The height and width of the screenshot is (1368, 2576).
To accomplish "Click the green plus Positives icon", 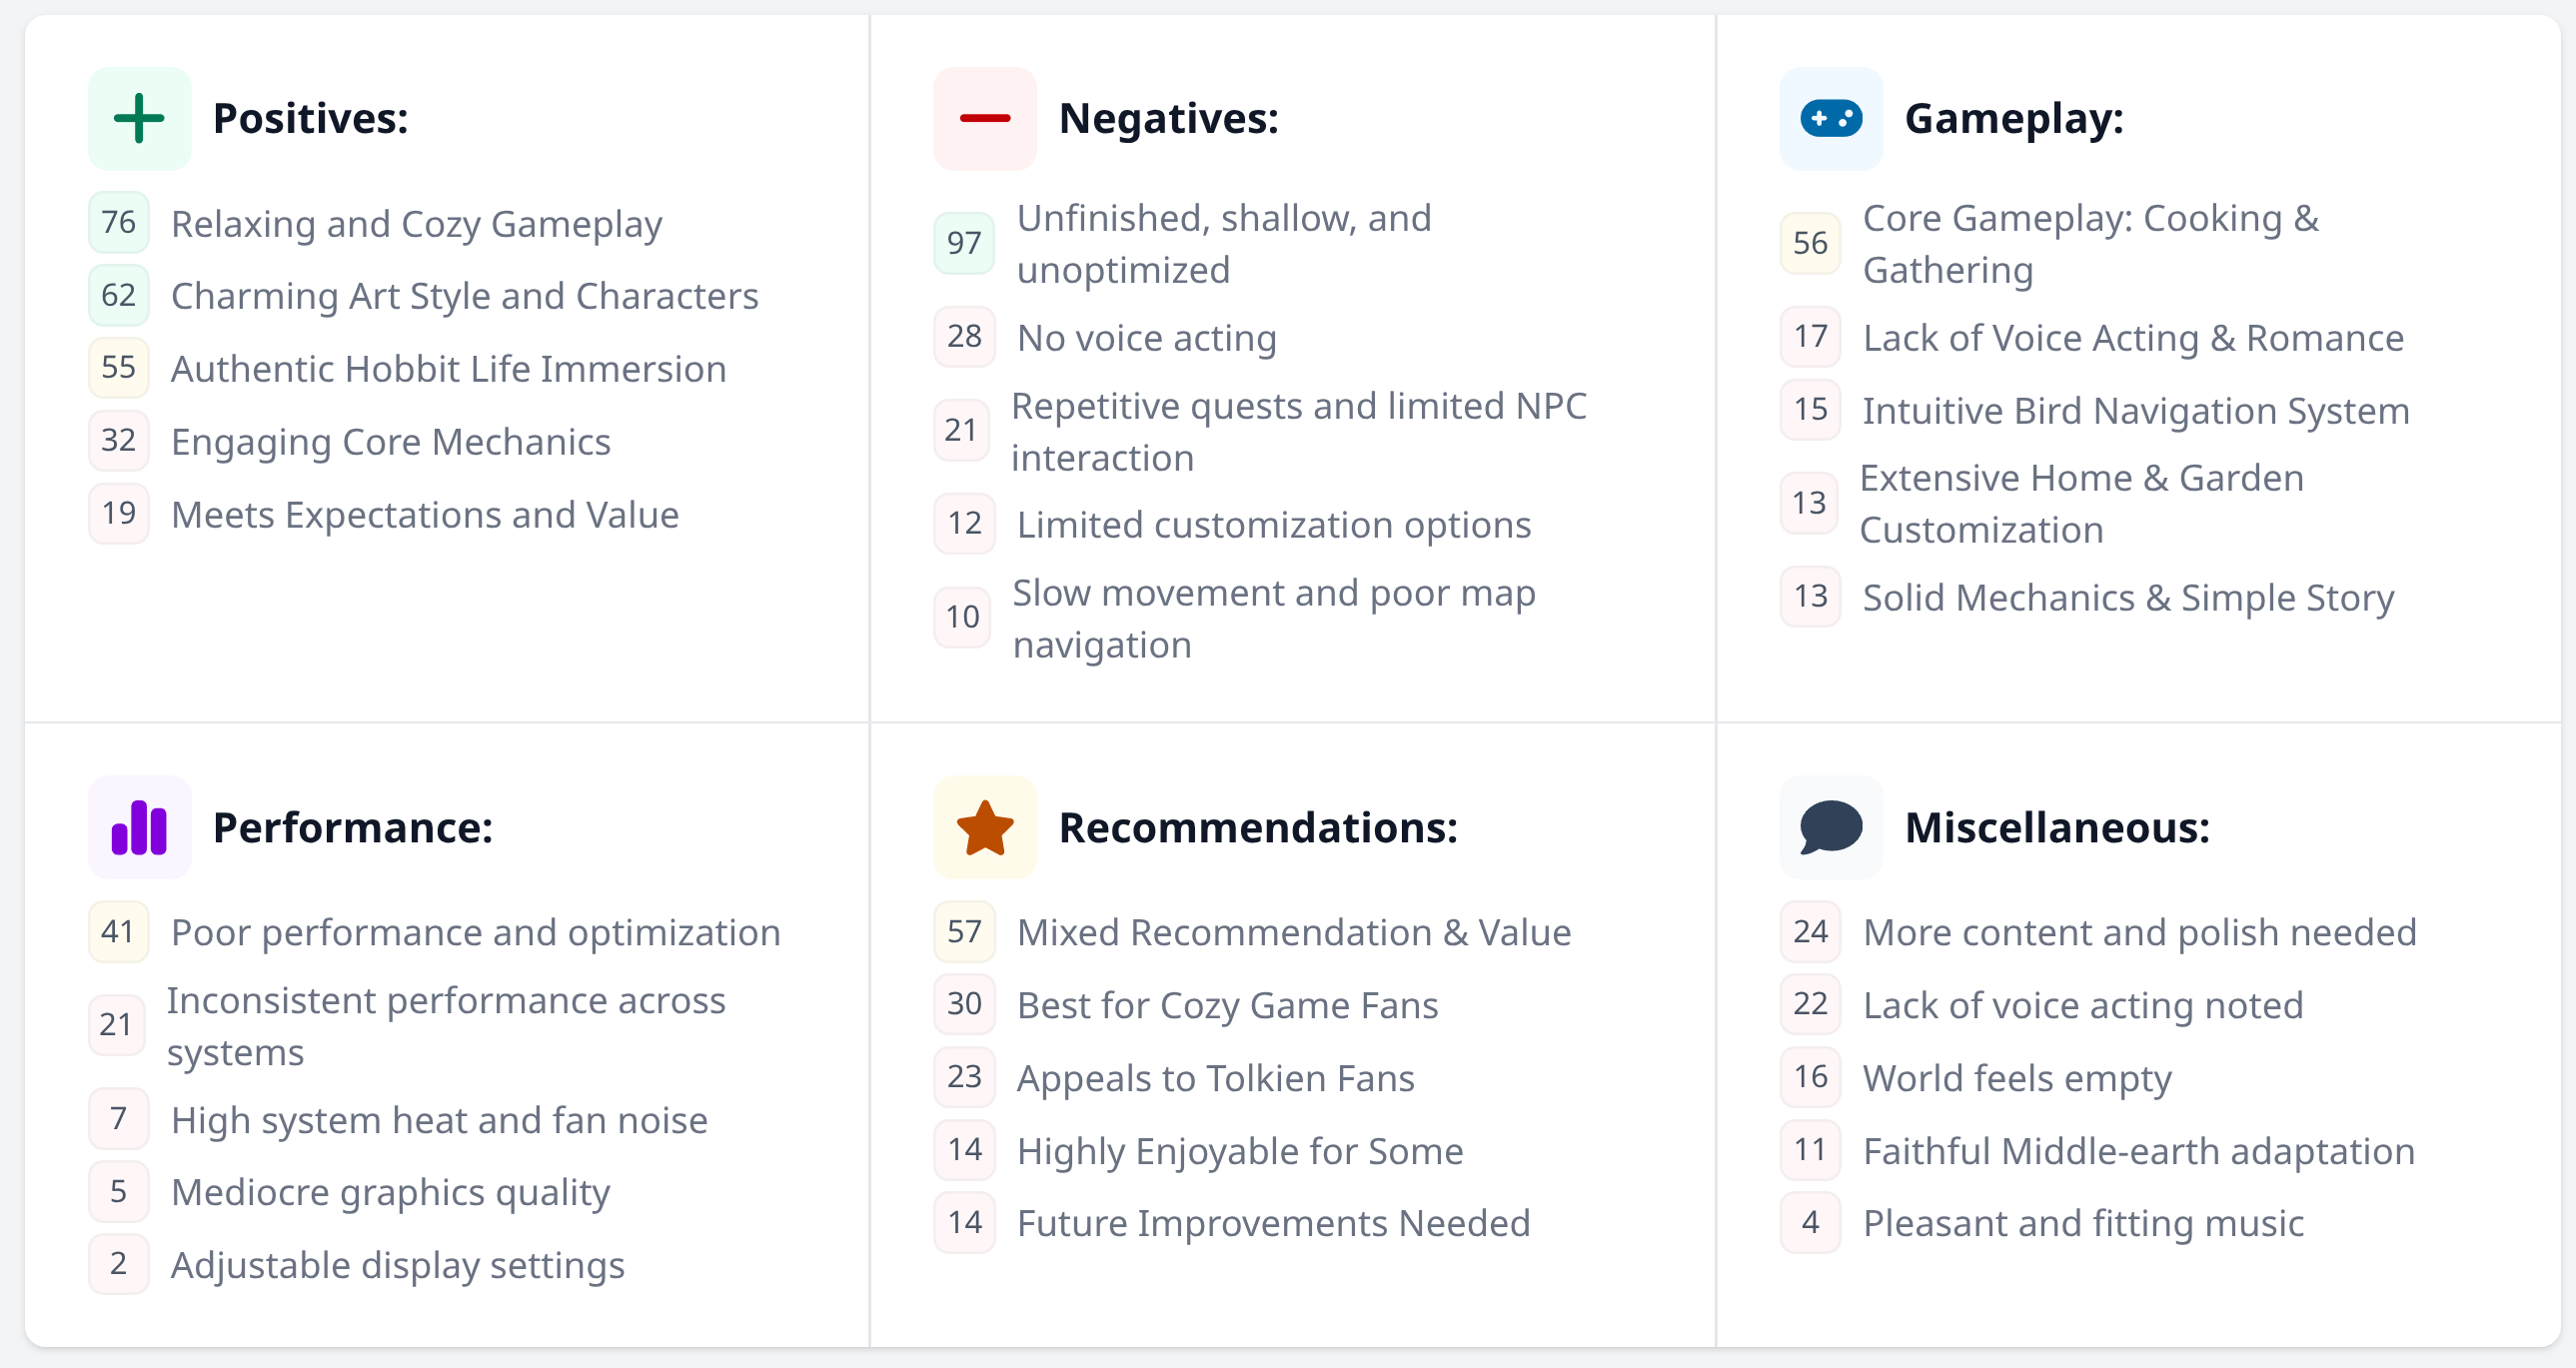I will point(139,118).
